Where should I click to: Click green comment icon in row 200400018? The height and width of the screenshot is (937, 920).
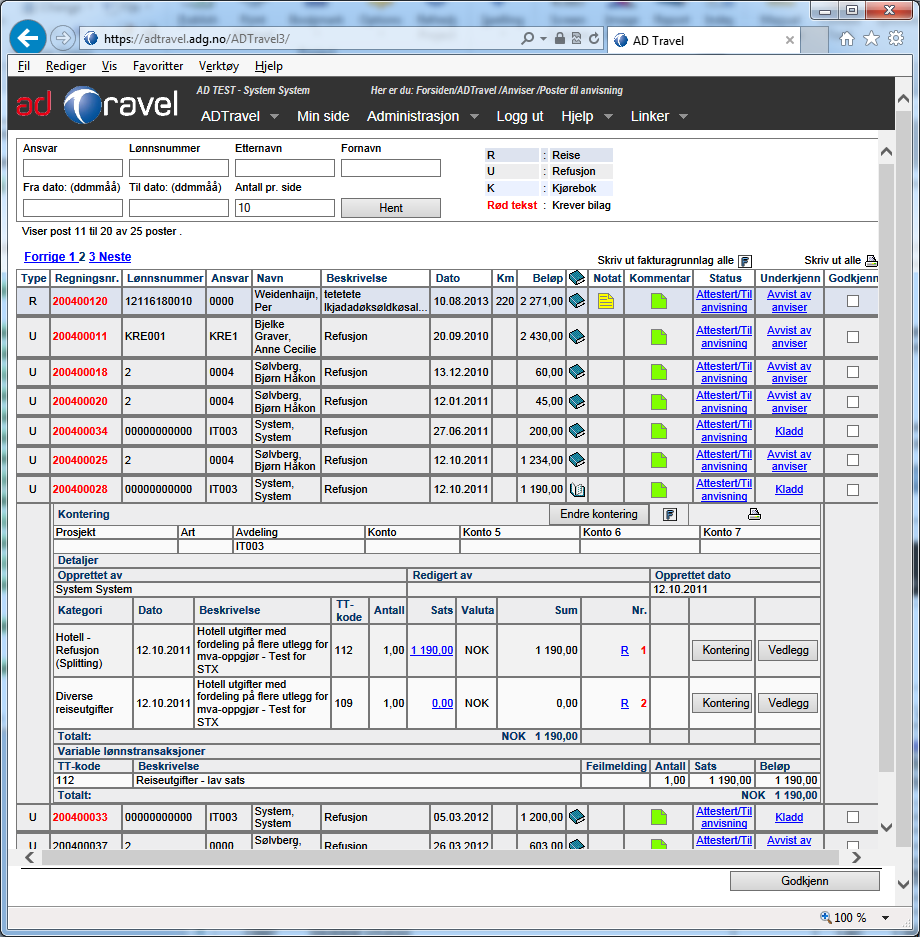coord(658,372)
